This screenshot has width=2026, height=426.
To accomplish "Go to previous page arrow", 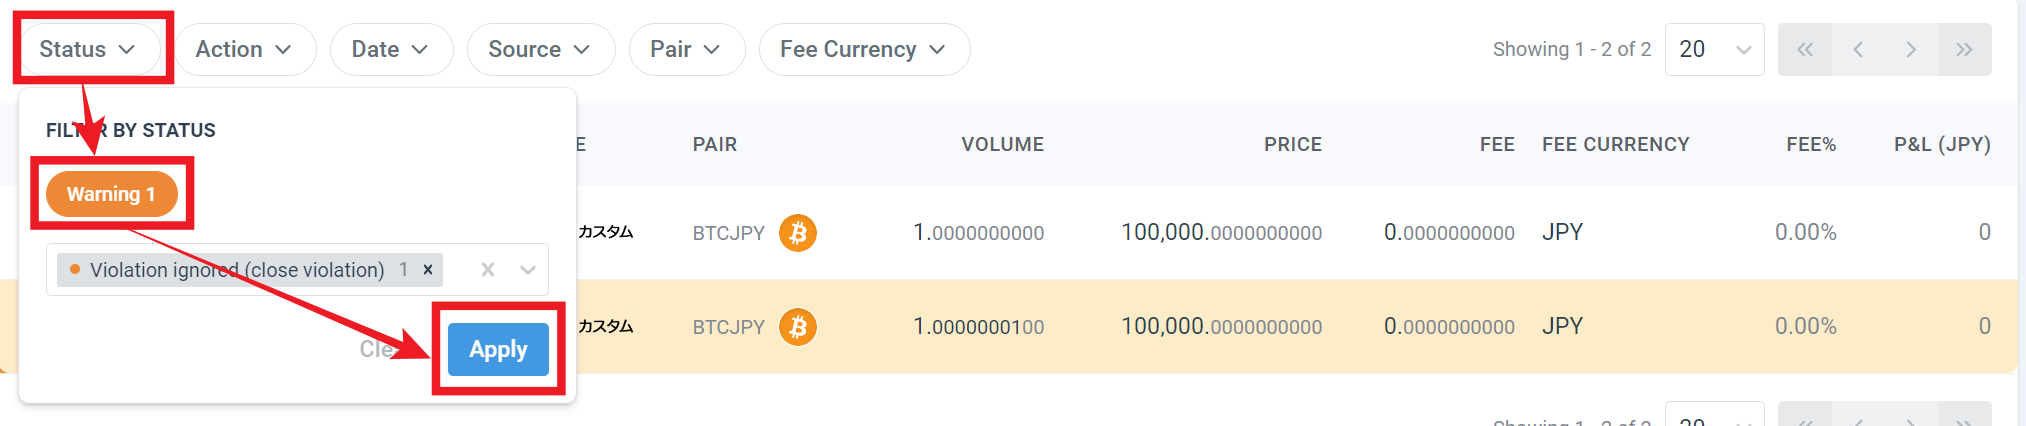I will (1858, 49).
